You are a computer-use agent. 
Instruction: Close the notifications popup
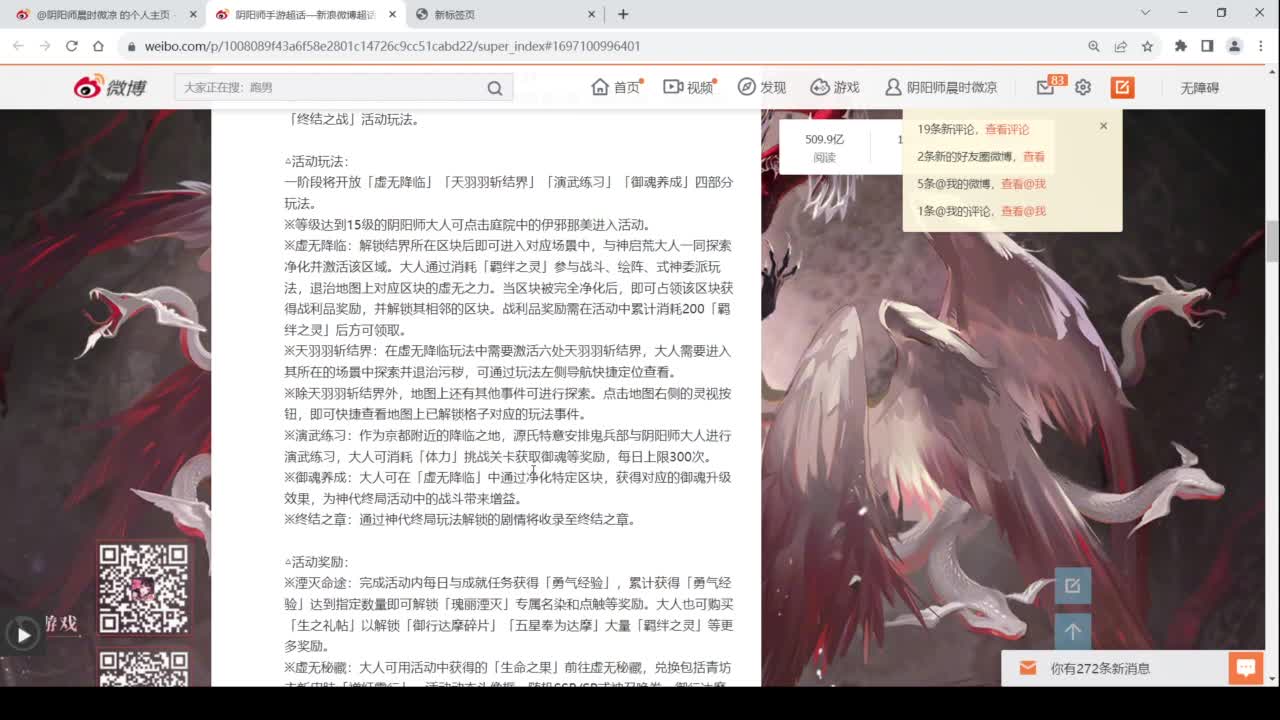tap(1103, 126)
